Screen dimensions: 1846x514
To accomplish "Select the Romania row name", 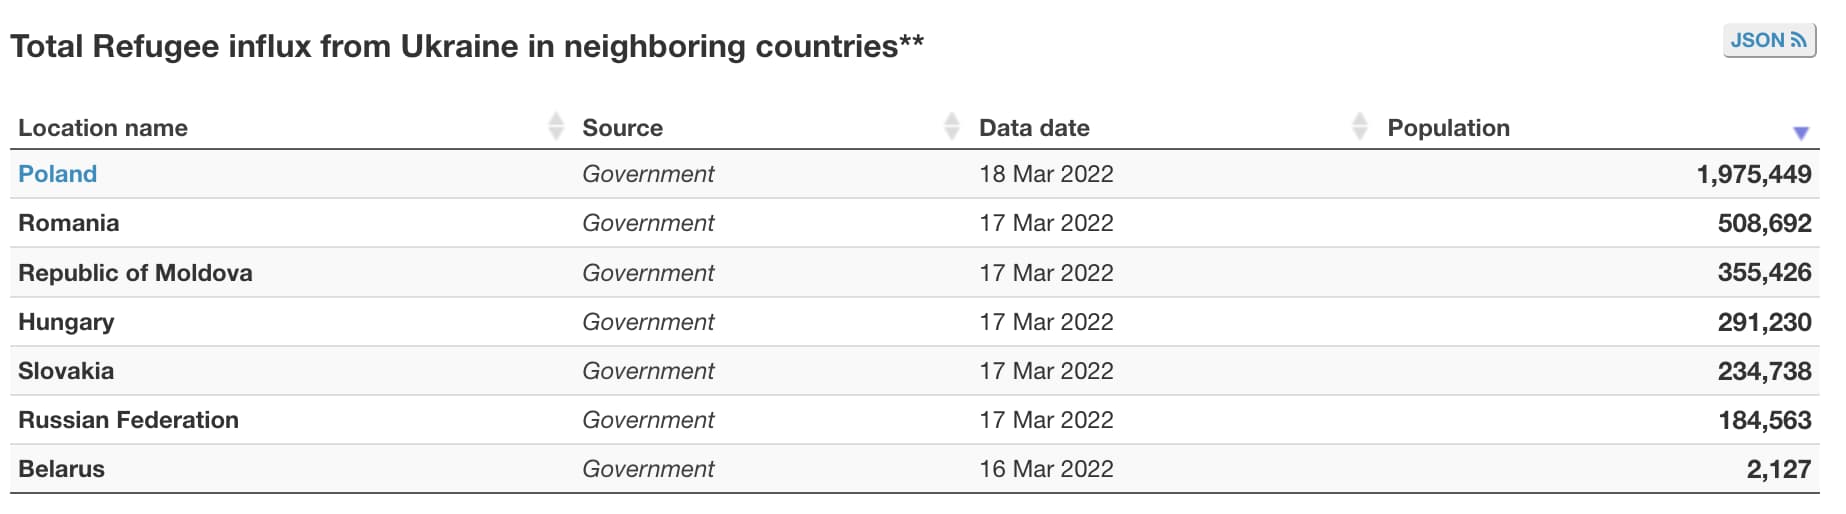I will click(x=69, y=223).
